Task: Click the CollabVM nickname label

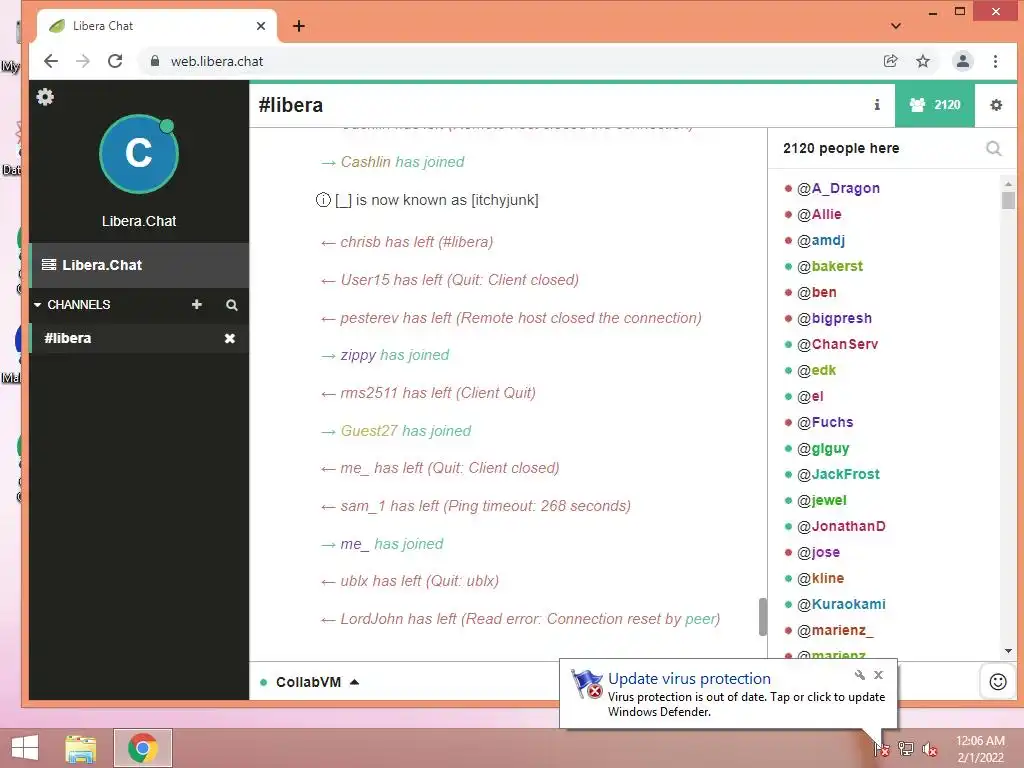Action: (308, 682)
